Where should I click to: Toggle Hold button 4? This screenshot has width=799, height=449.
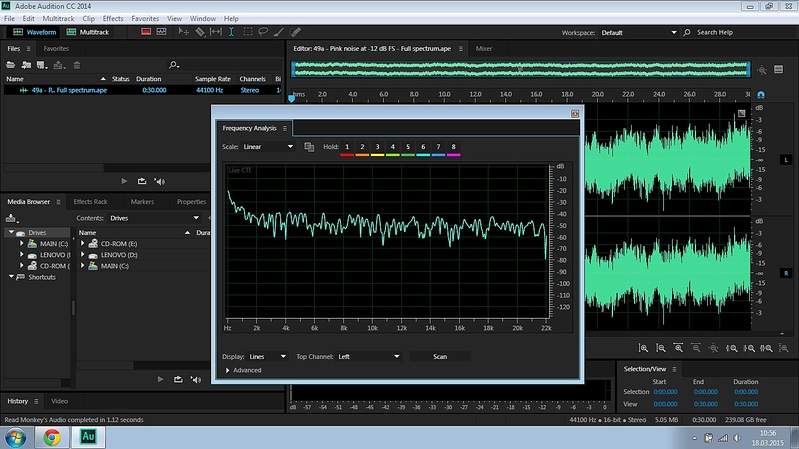click(392, 147)
